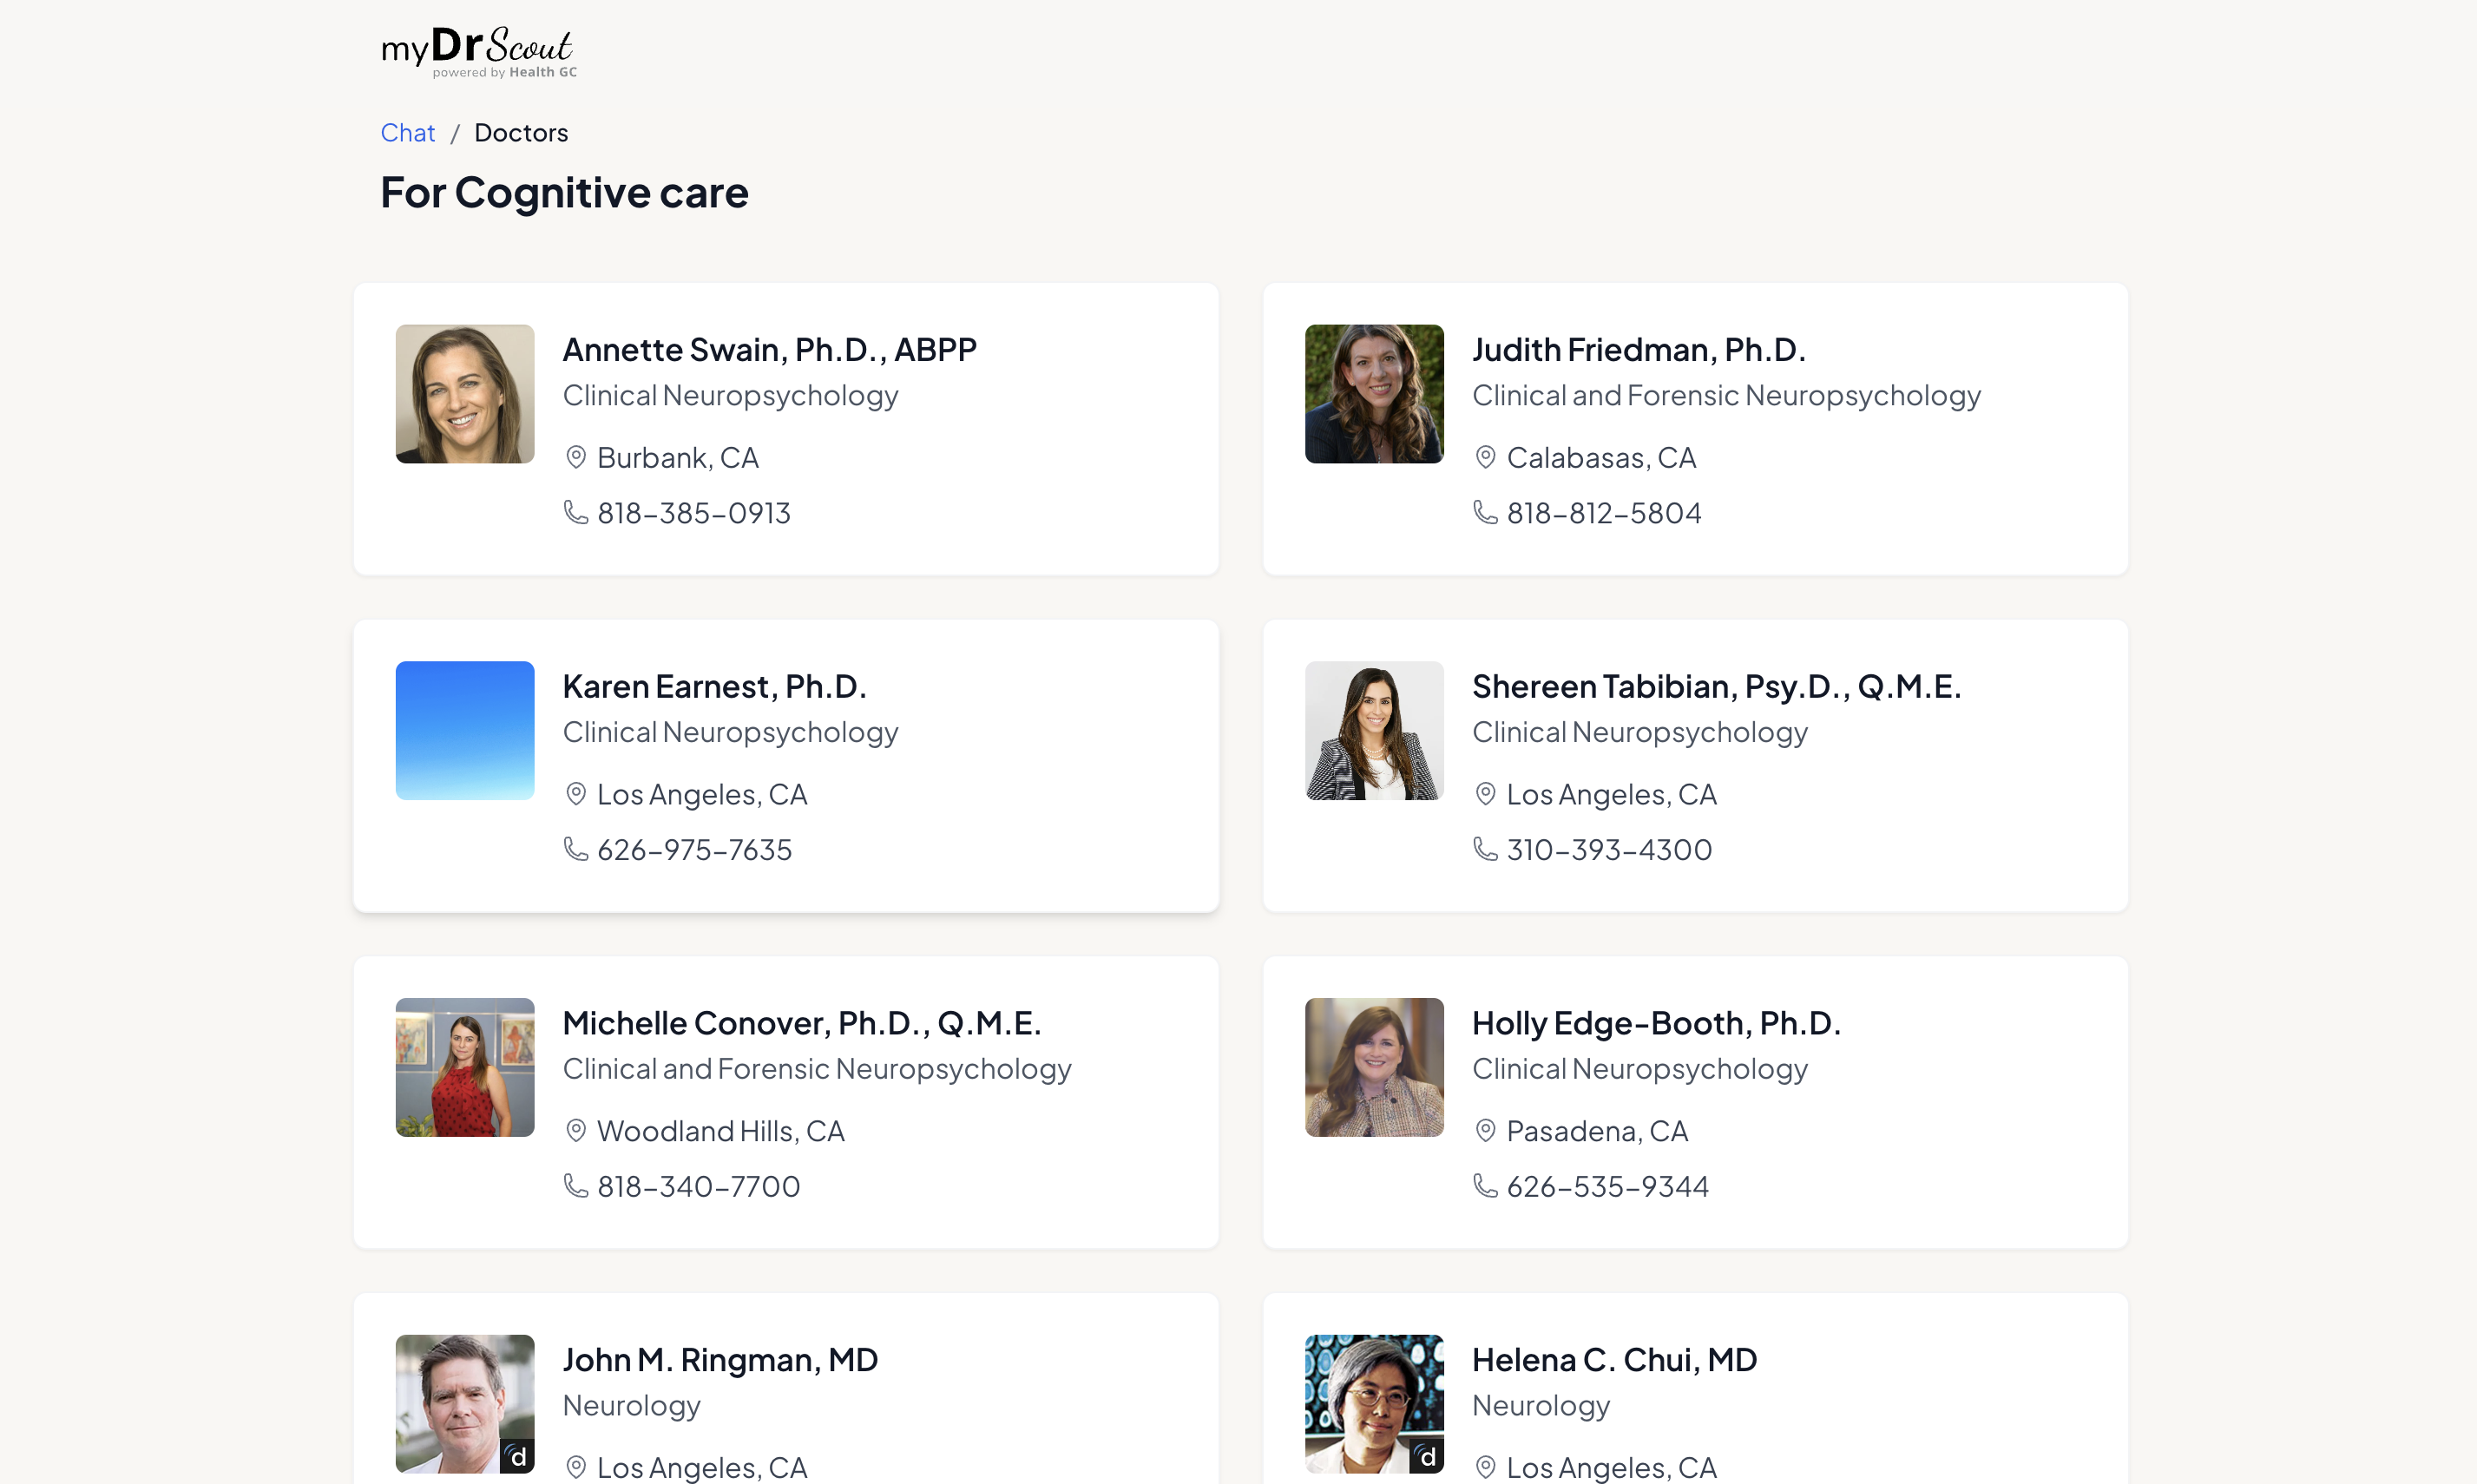Click the Doctors breadcrumb item
This screenshot has width=2477, height=1484.
(520, 133)
